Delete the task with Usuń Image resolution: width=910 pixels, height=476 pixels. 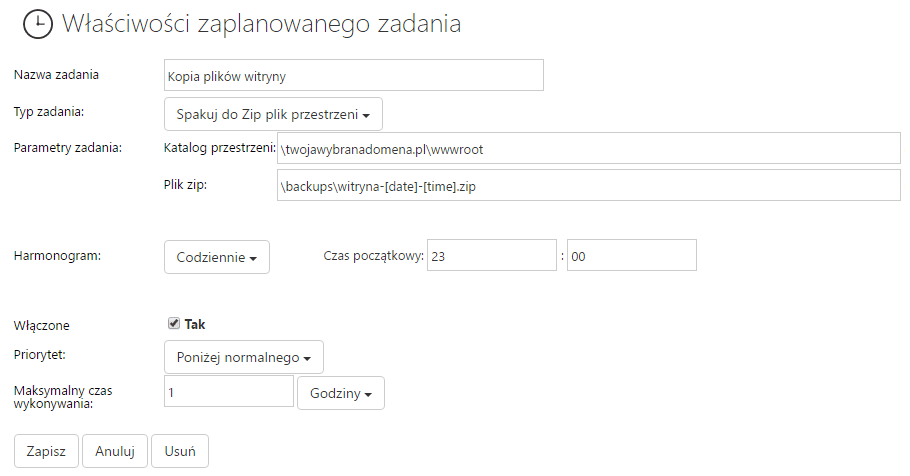pos(180,451)
